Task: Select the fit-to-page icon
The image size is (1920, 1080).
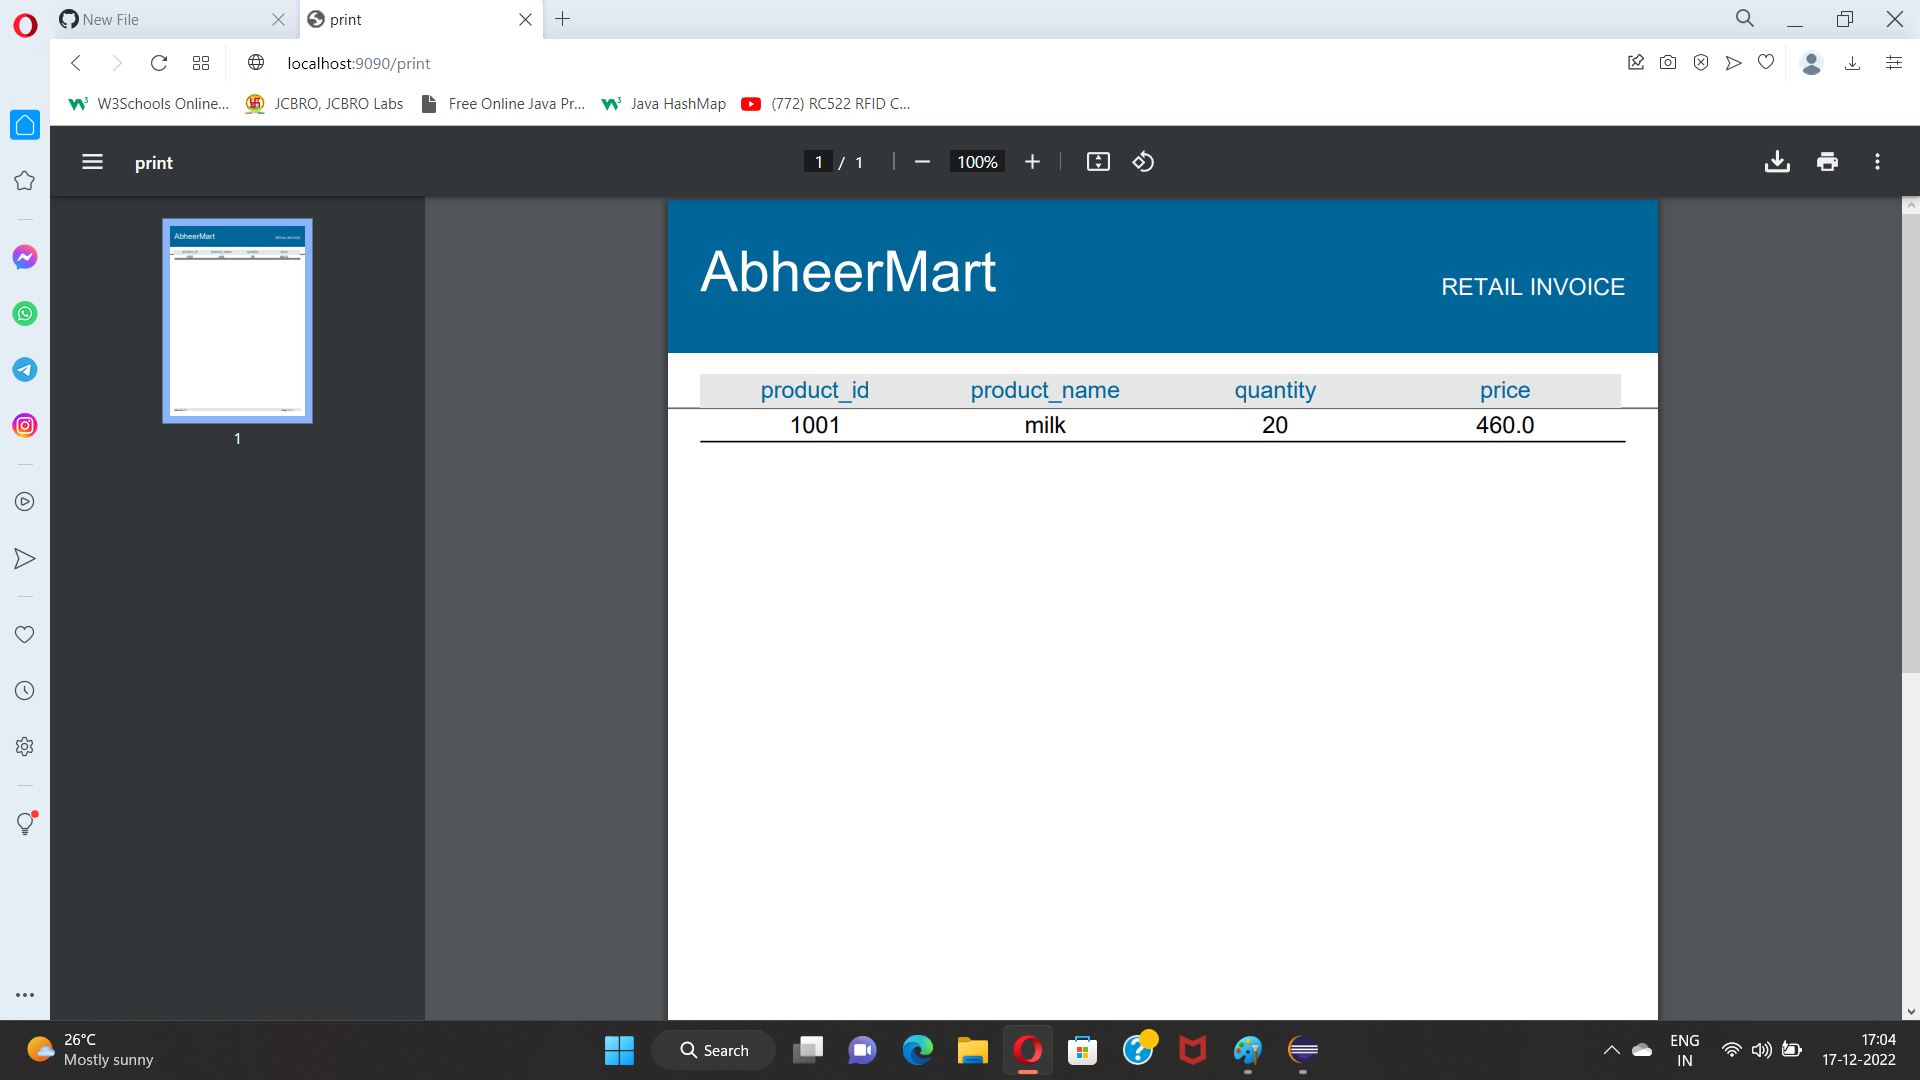Action: [1098, 161]
